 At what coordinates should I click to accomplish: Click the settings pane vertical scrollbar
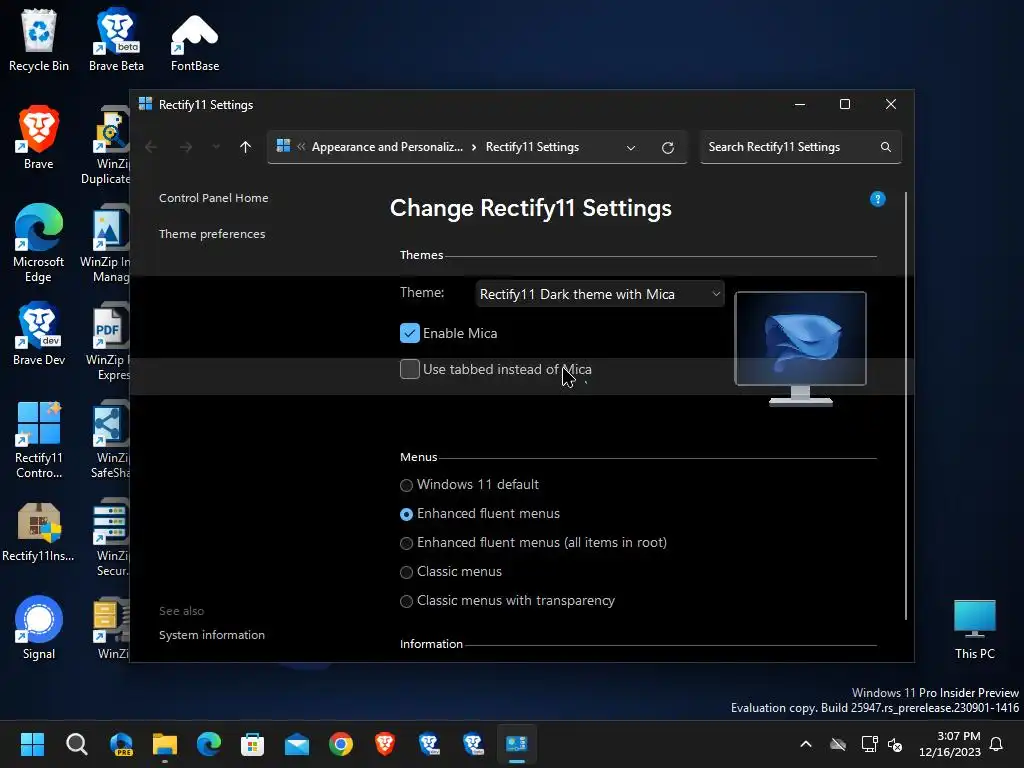pos(906,406)
